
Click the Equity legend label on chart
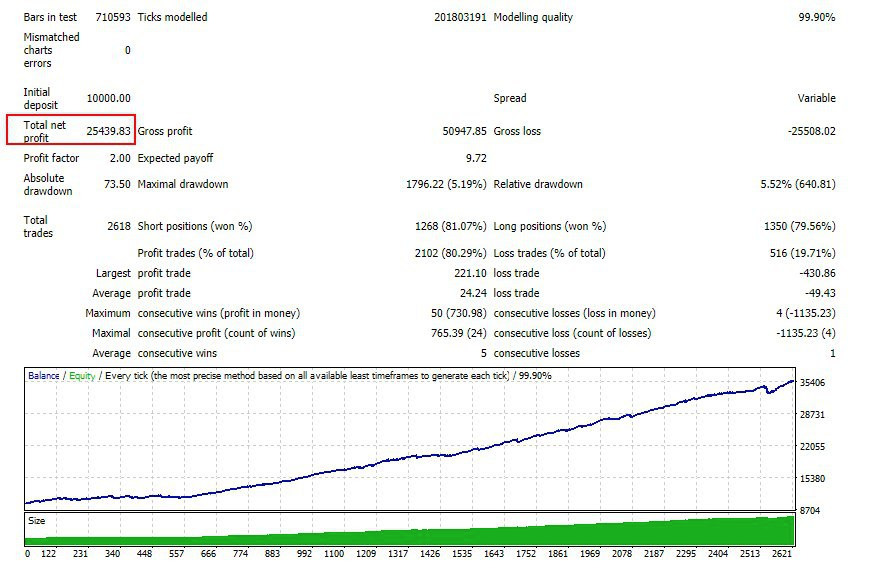82,376
